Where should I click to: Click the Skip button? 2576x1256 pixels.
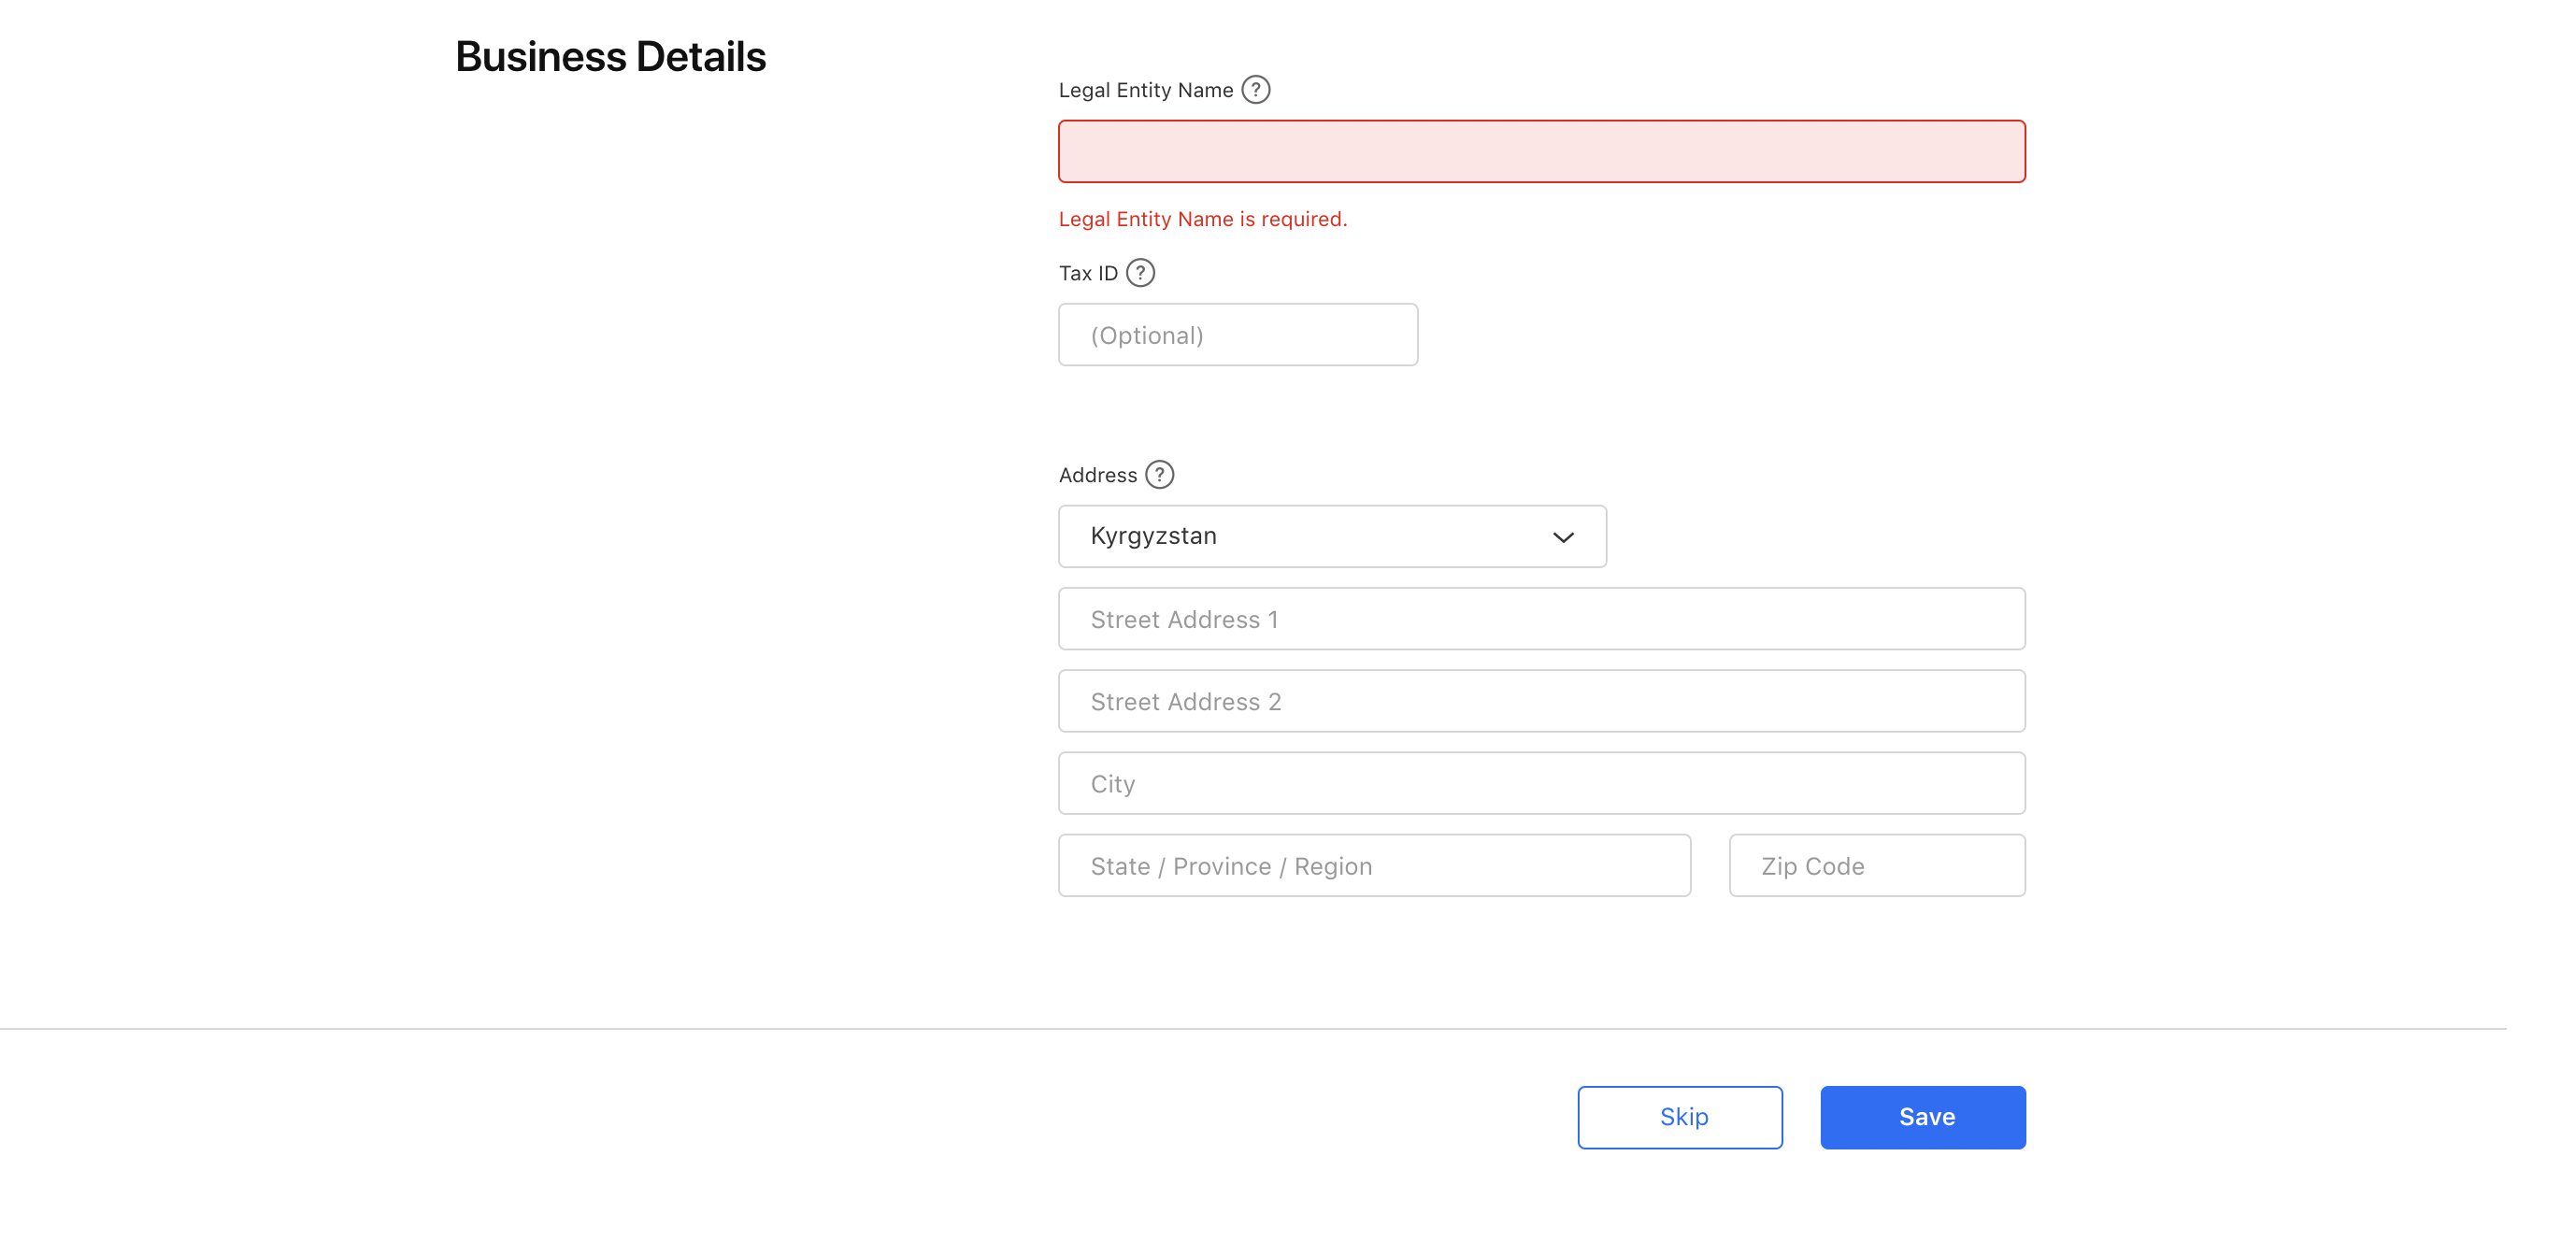click(1680, 1118)
